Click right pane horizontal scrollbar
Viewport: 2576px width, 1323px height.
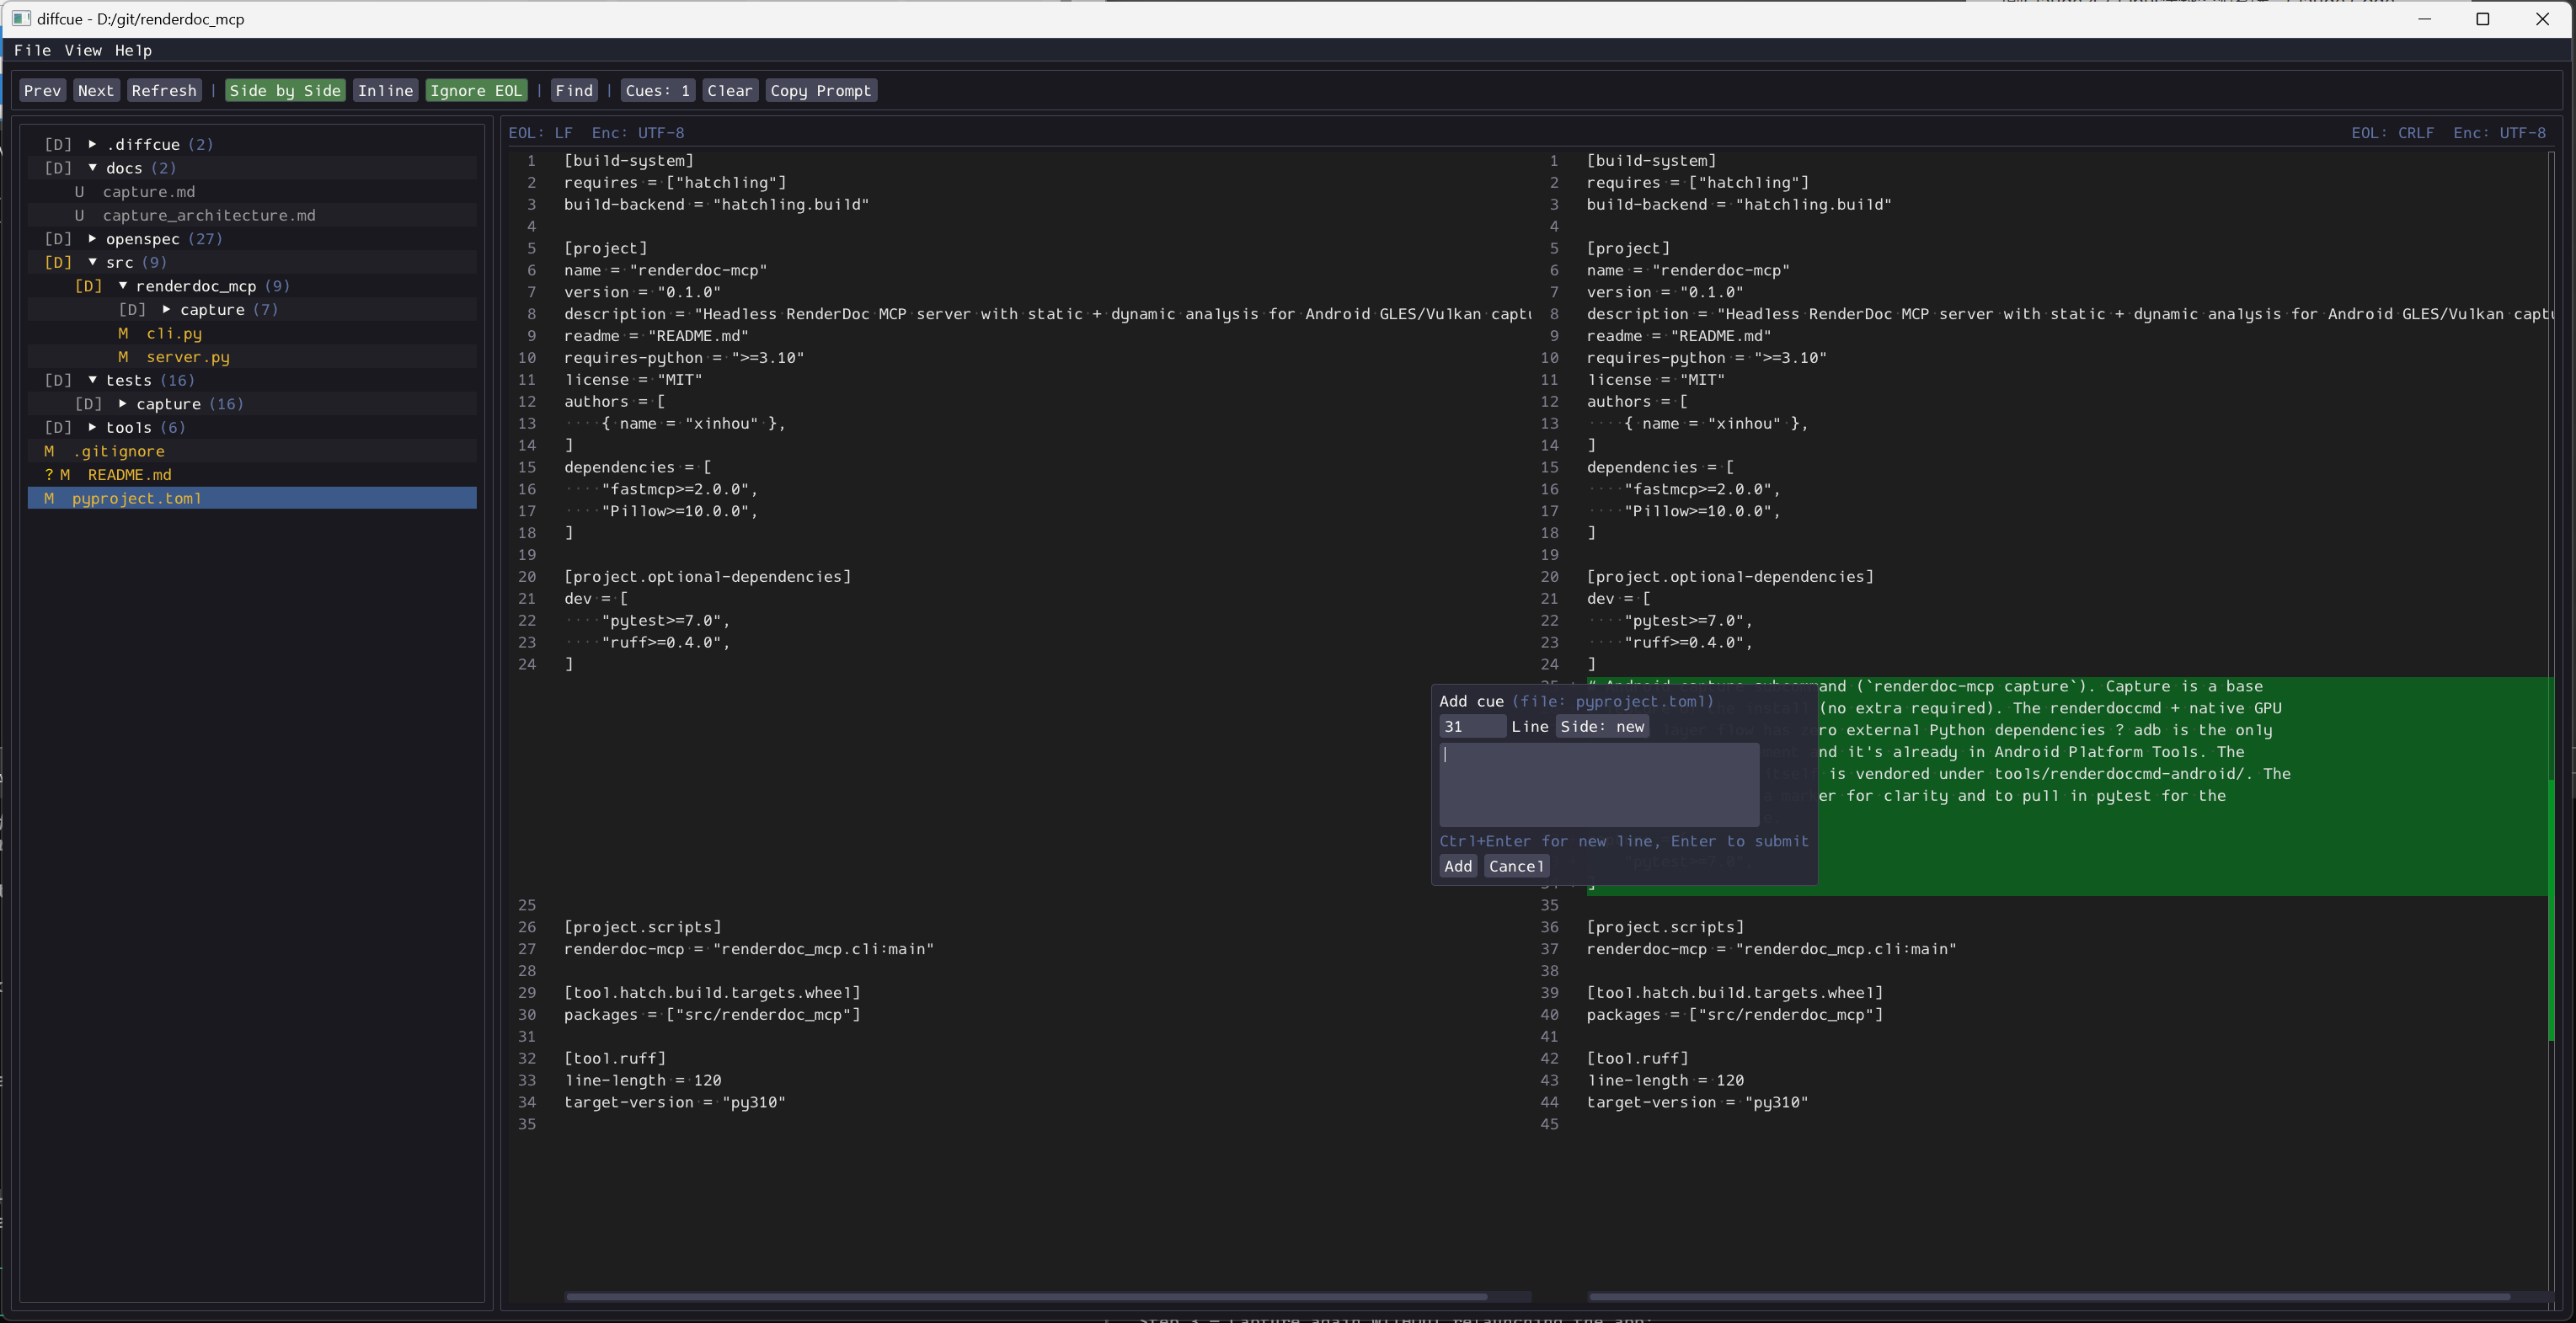tap(2049, 1297)
